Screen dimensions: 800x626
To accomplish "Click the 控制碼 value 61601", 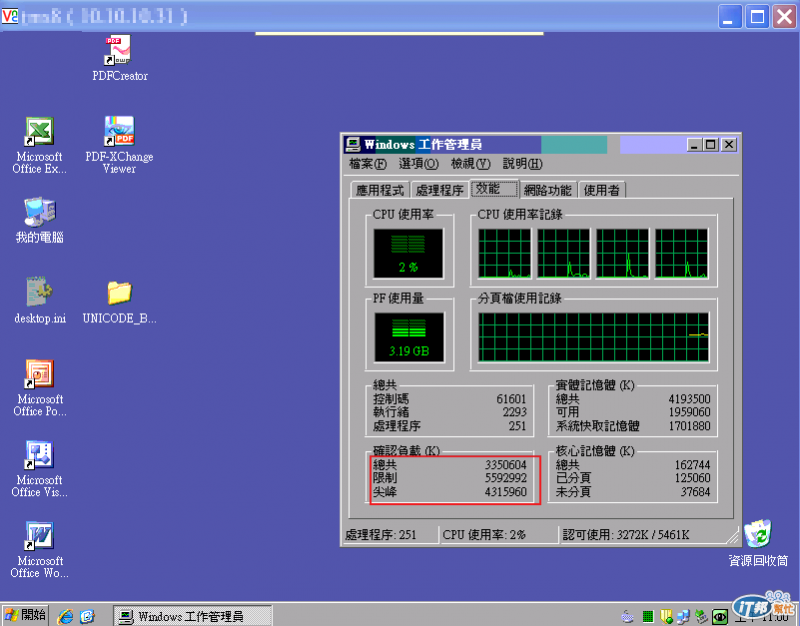I will (x=511, y=399).
